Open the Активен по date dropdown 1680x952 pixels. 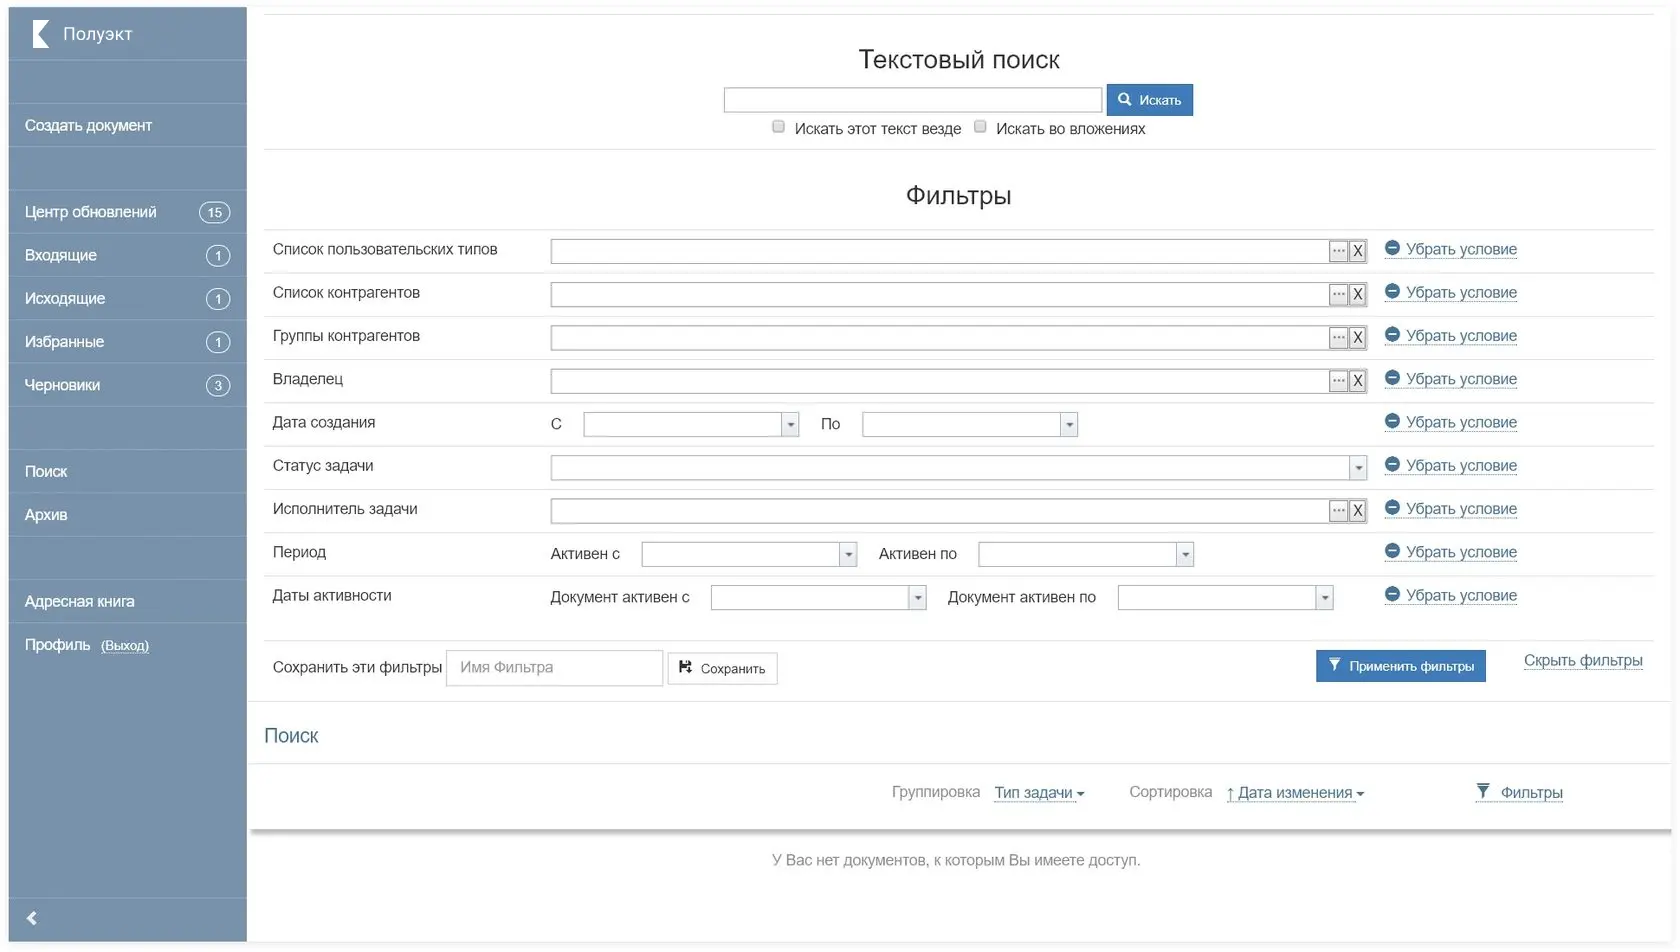[x=1185, y=554]
